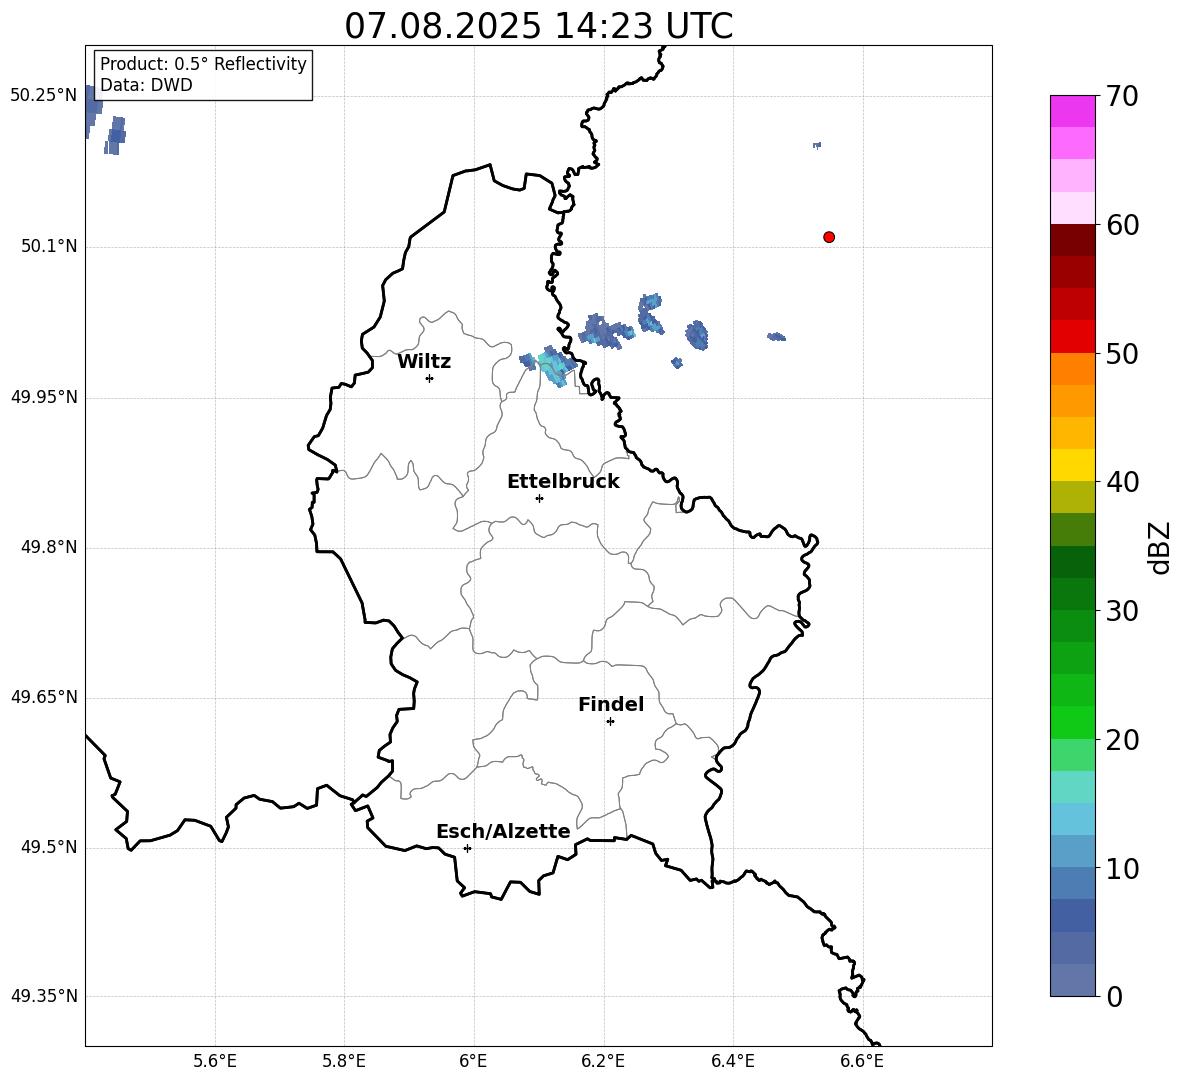Select the Findel city label
The image size is (1184, 1081).
pos(611,704)
